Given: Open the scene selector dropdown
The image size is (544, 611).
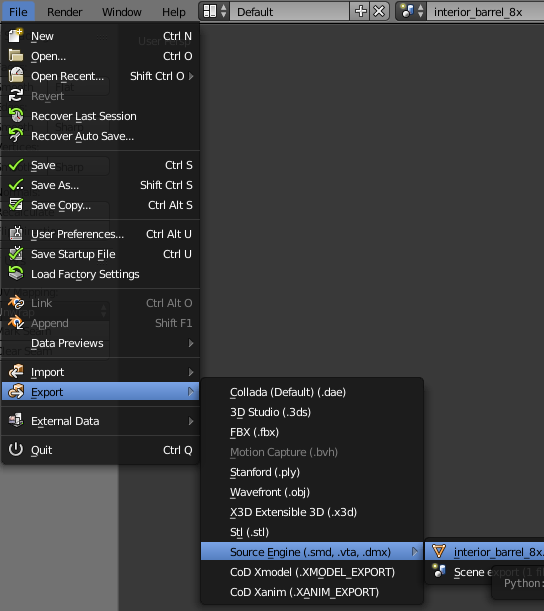Looking at the screenshot, I should click(411, 12).
